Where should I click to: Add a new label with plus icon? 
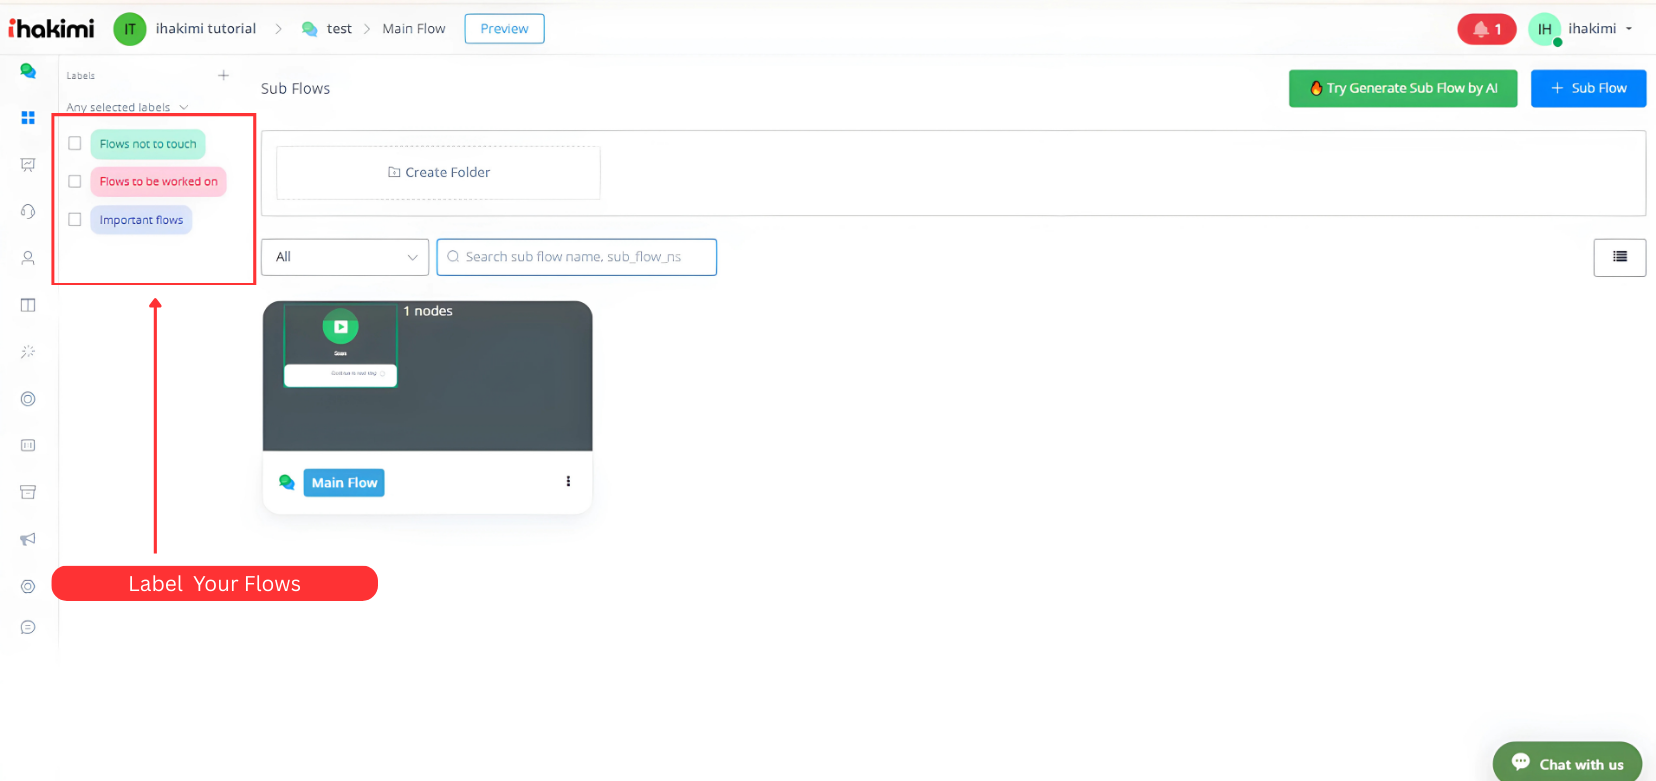[223, 75]
